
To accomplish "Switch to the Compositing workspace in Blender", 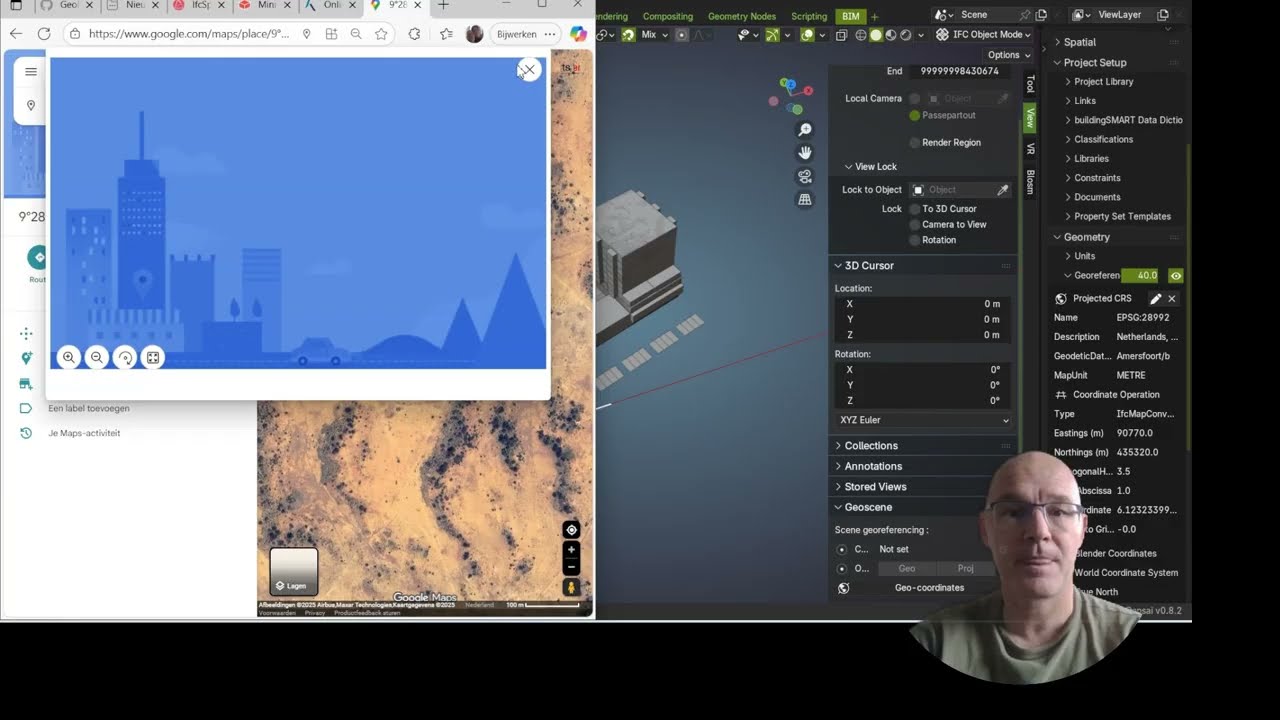I will click(x=668, y=16).
